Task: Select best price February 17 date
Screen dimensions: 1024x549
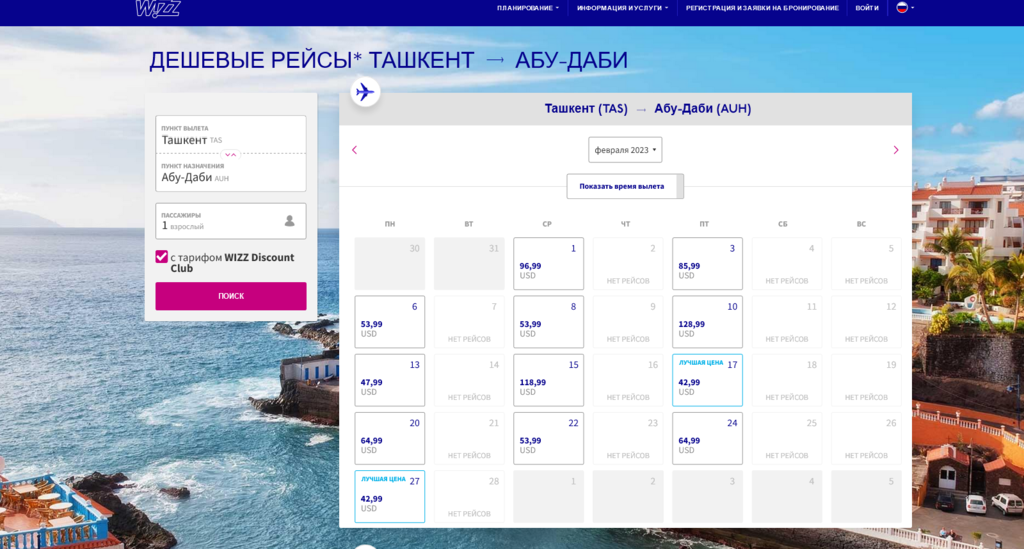Action: (707, 380)
